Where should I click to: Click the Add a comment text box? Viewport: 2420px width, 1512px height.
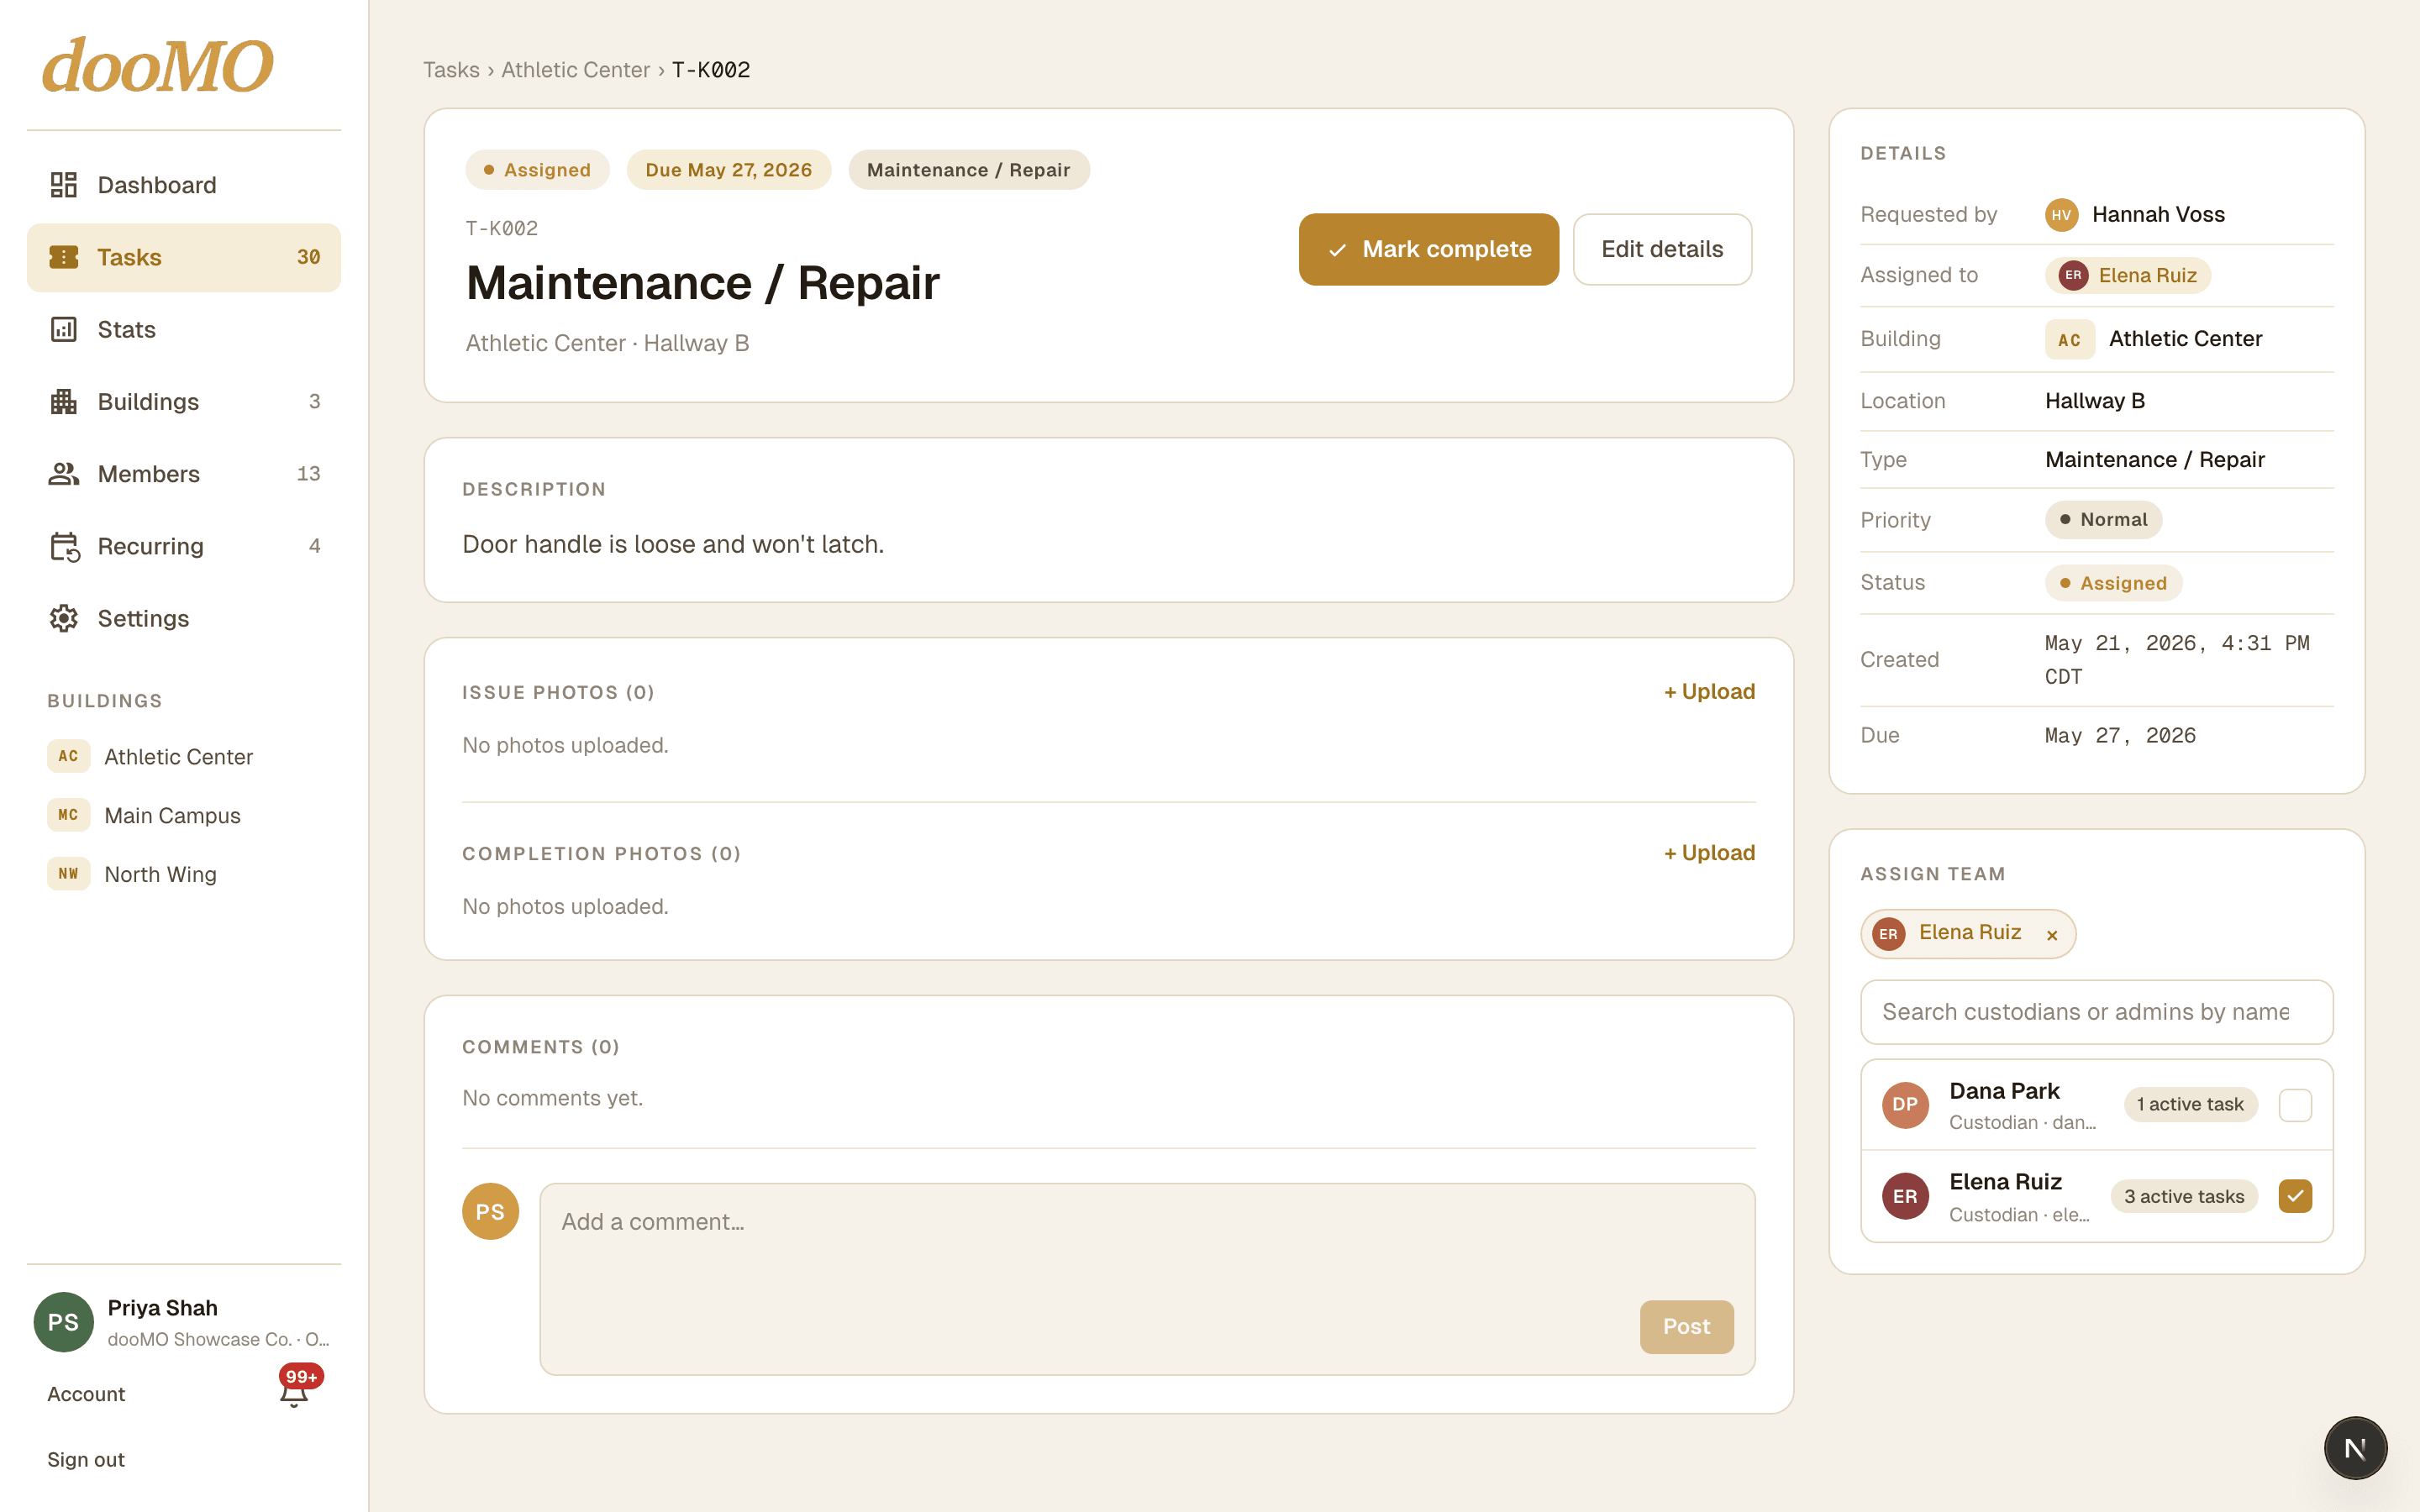pos(1147,1278)
